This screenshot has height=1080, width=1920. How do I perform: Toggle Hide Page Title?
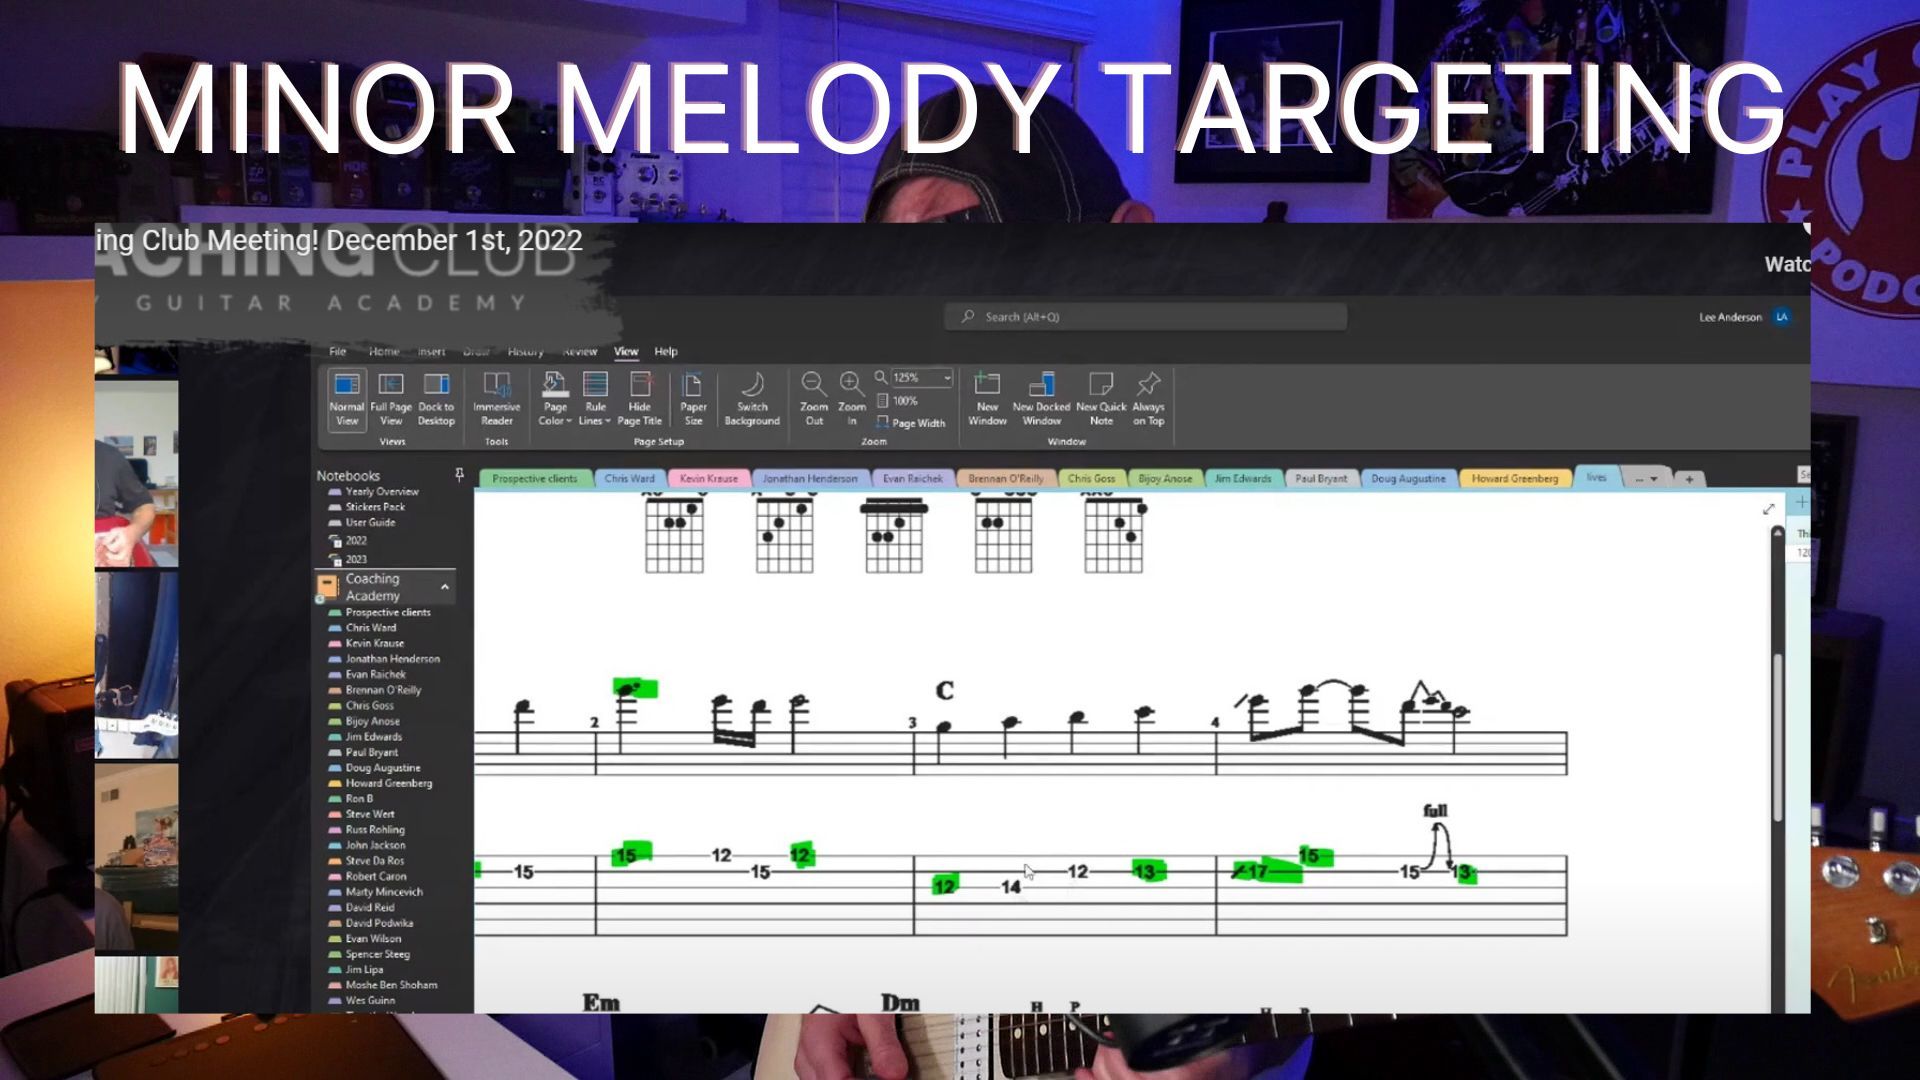[639, 386]
